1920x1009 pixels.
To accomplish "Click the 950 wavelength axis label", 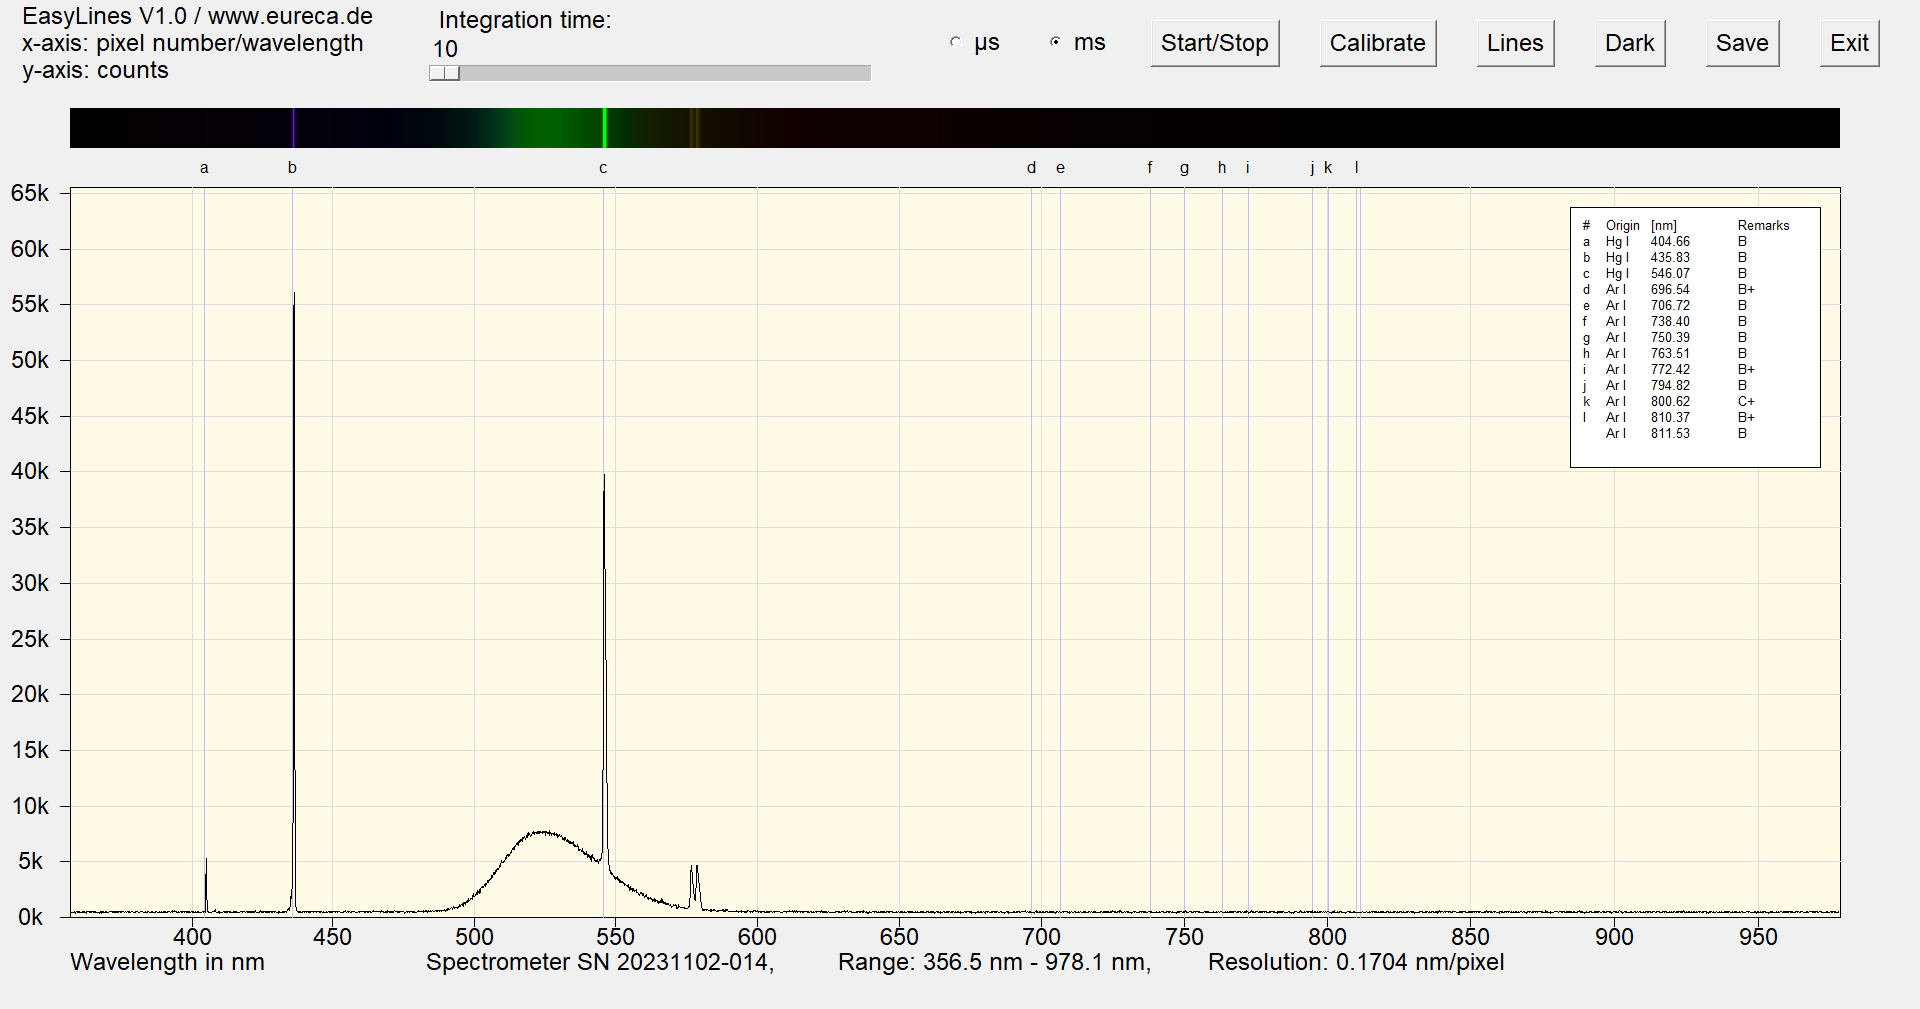I will click(x=1758, y=937).
